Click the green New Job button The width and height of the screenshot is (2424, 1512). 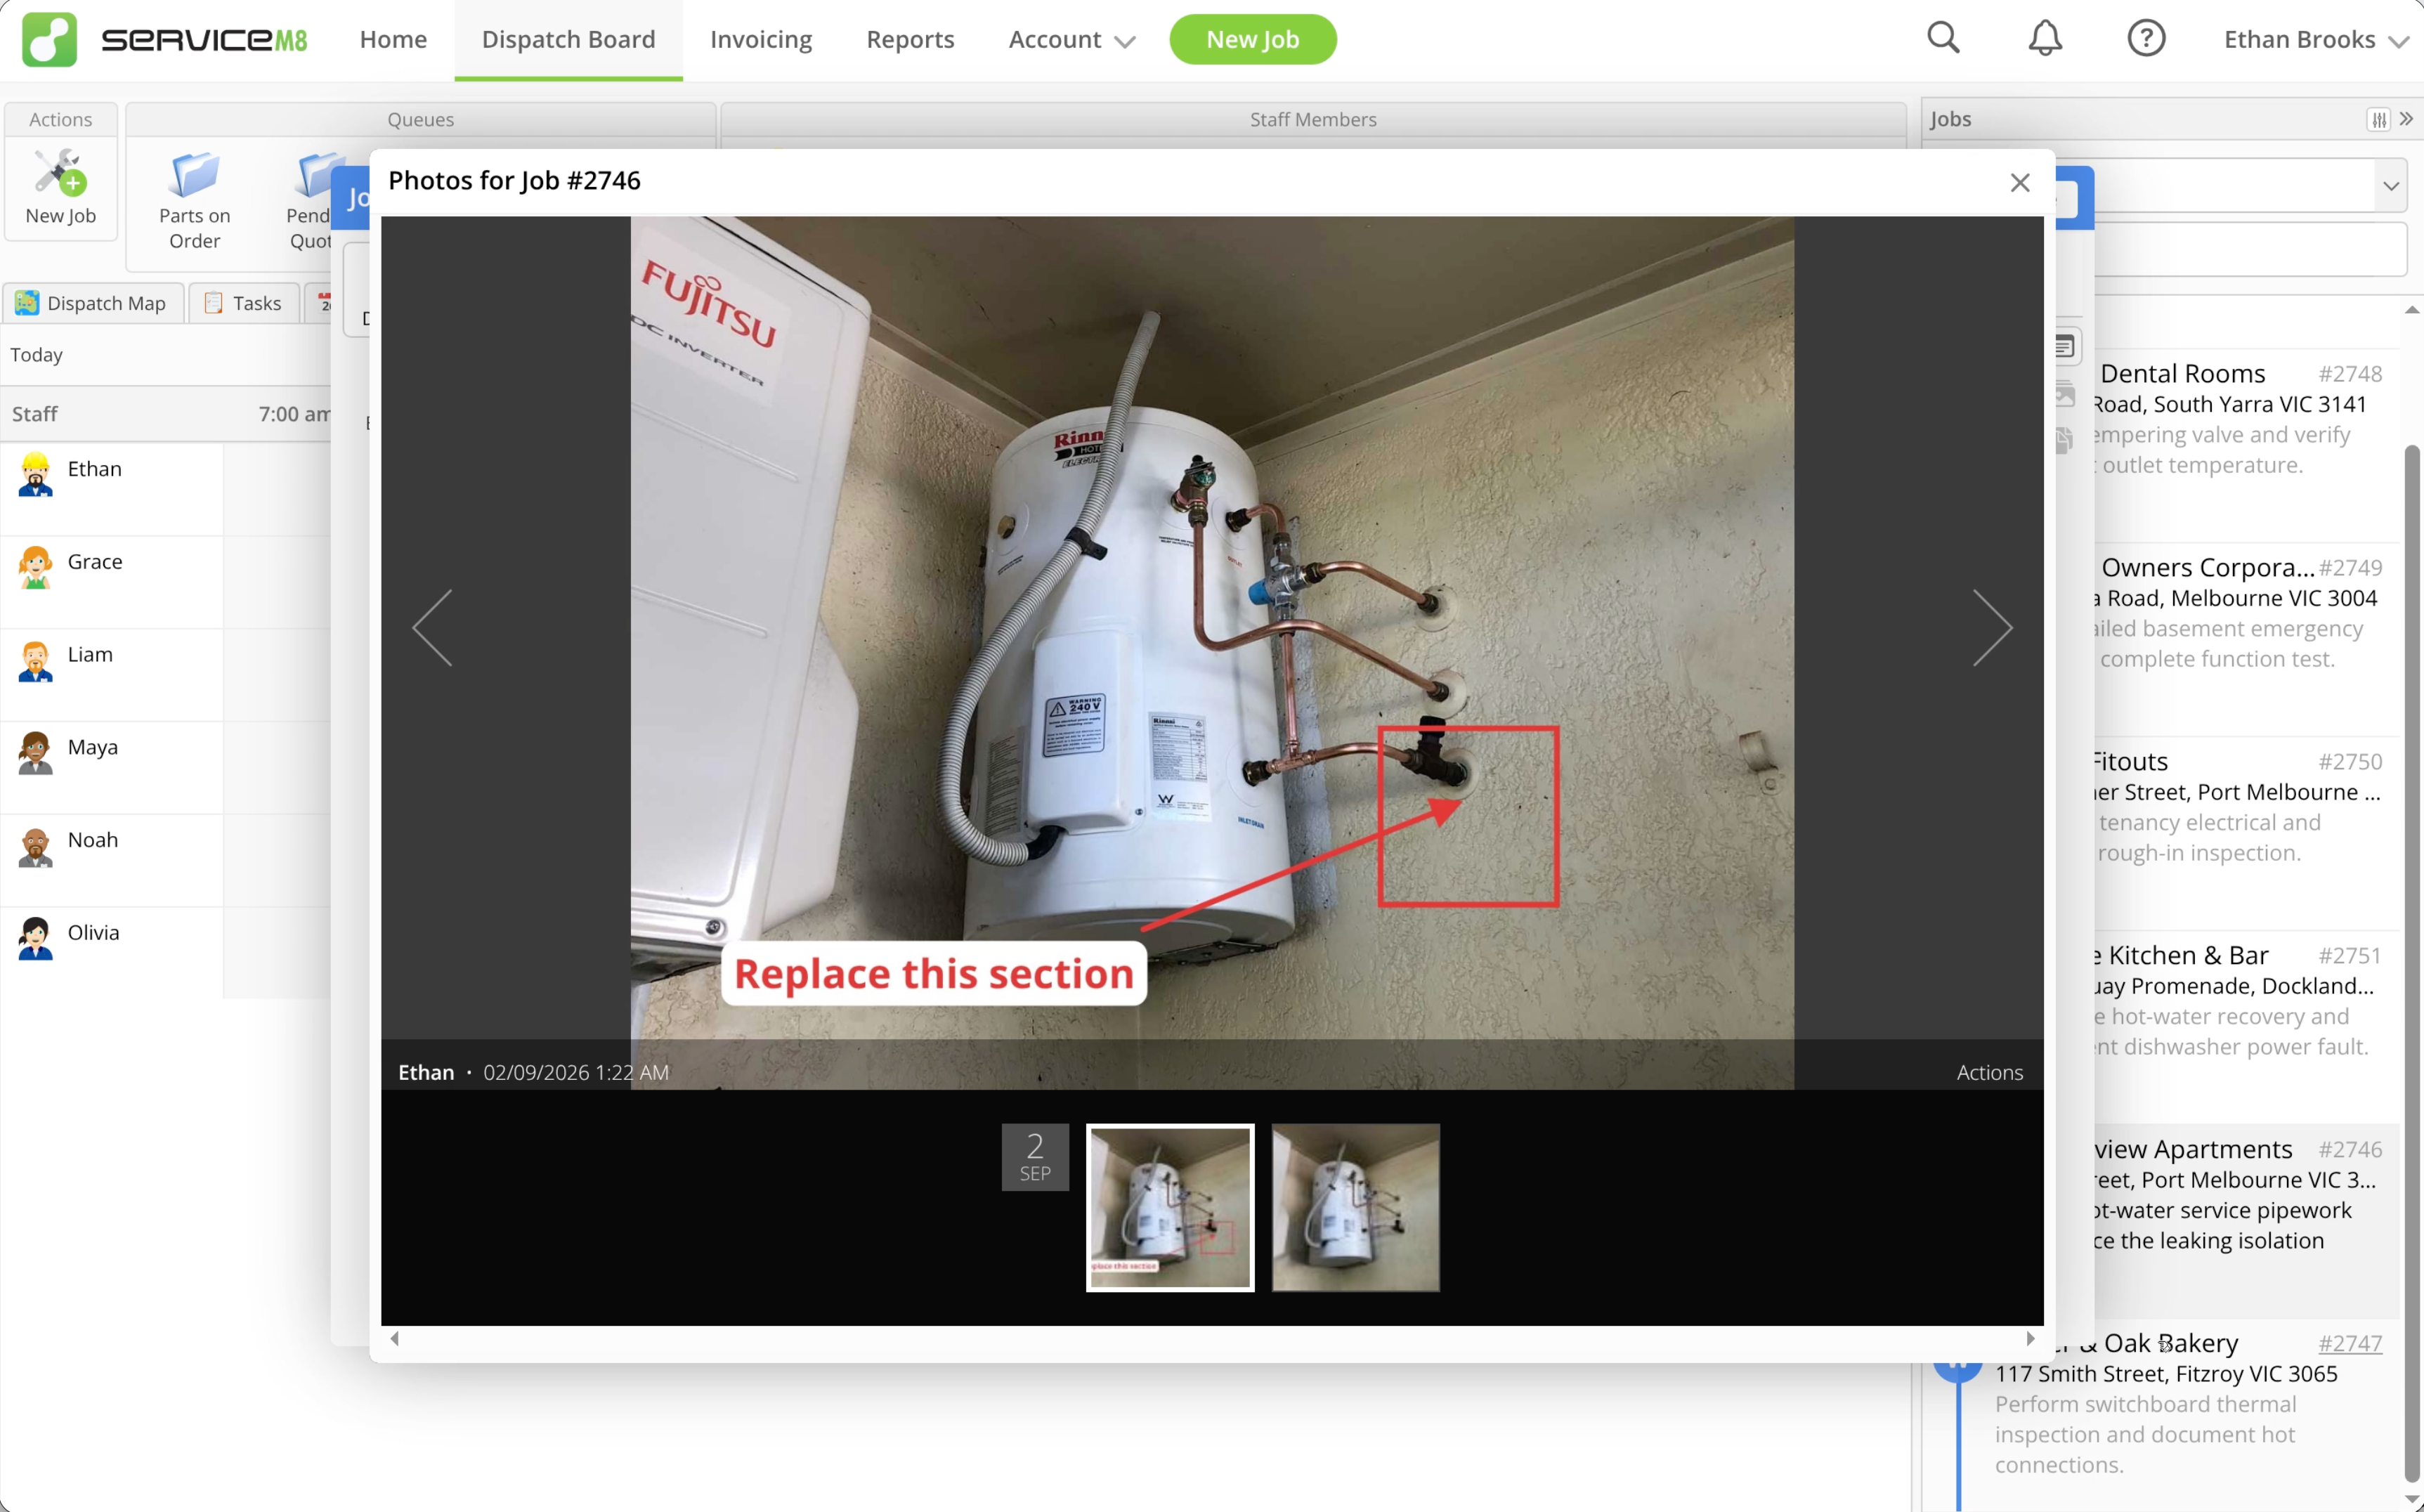click(1252, 39)
